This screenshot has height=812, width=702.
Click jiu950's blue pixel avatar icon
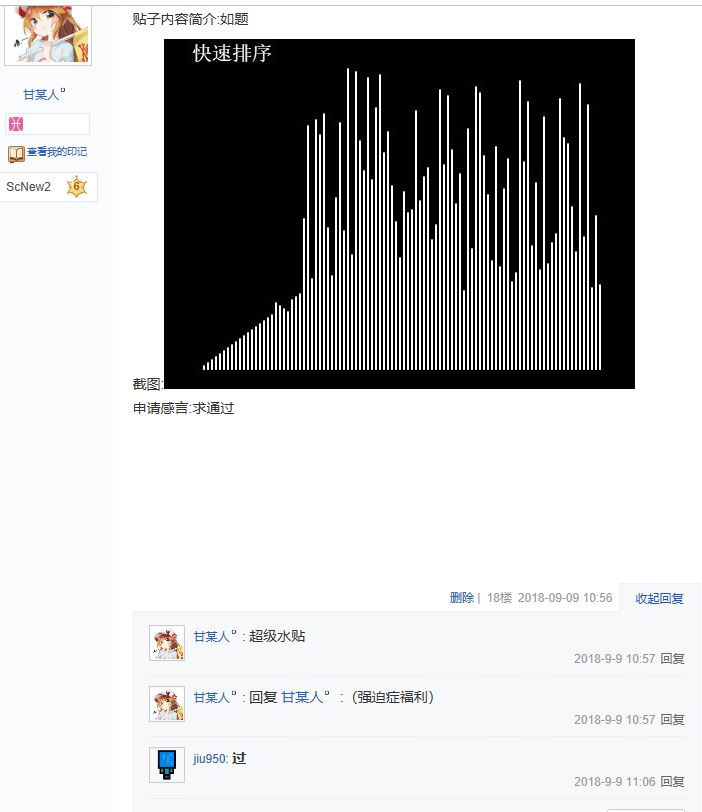click(167, 765)
